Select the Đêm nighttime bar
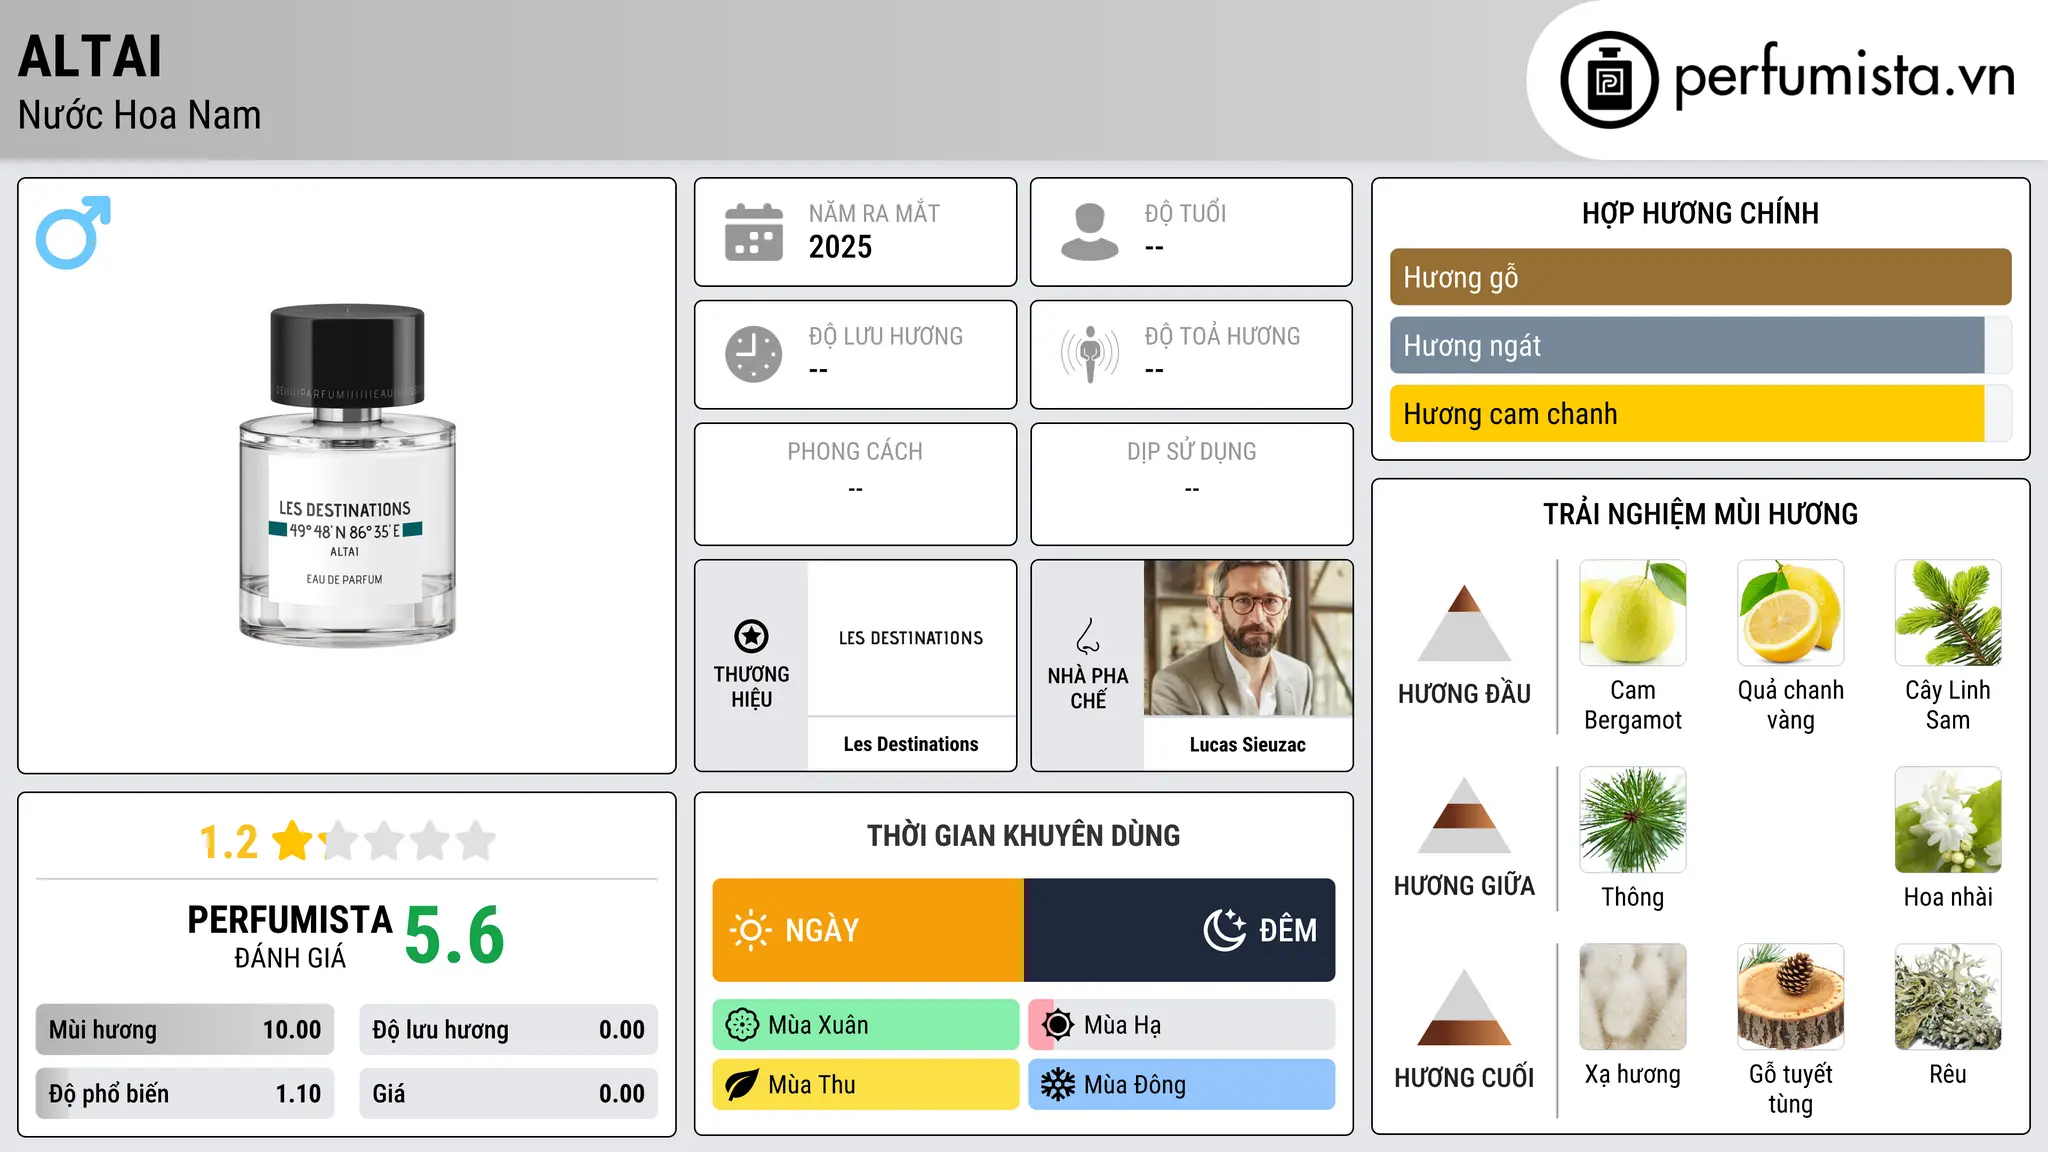The image size is (2048, 1152). point(1180,930)
